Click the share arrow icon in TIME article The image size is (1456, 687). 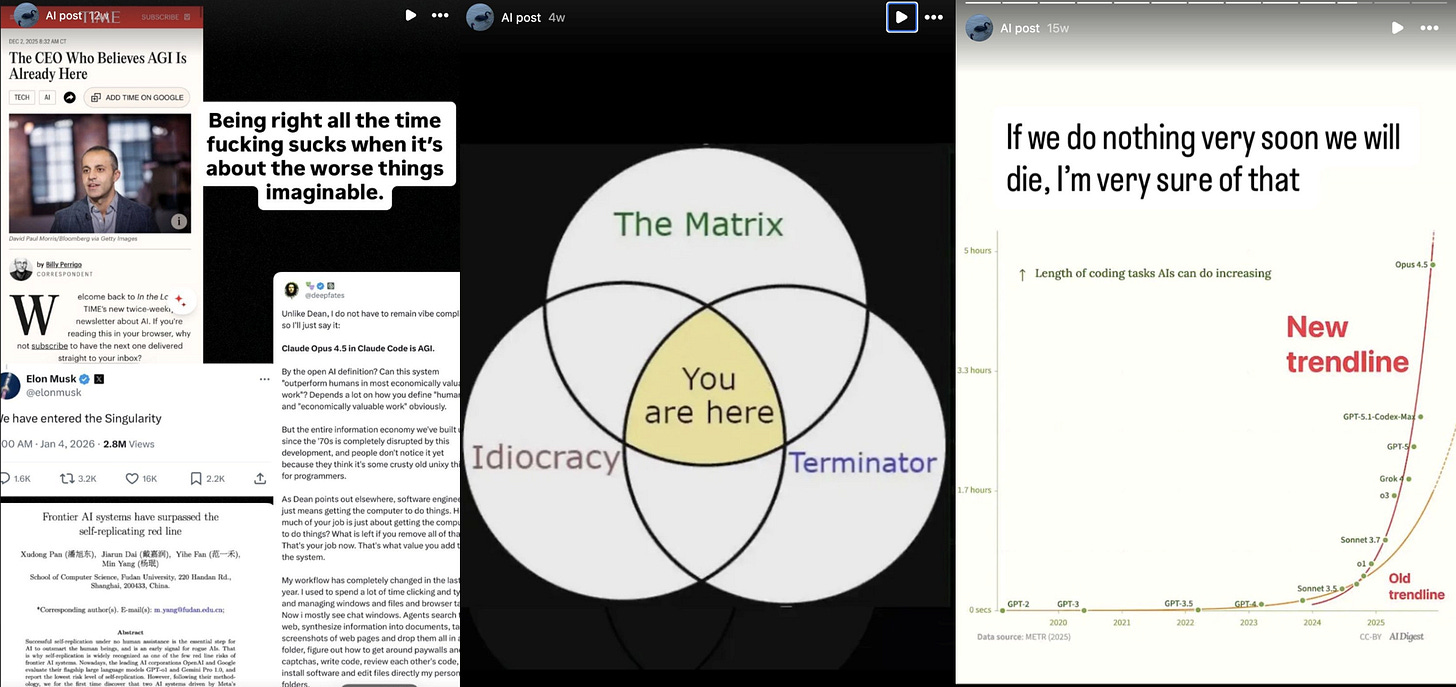[70, 97]
